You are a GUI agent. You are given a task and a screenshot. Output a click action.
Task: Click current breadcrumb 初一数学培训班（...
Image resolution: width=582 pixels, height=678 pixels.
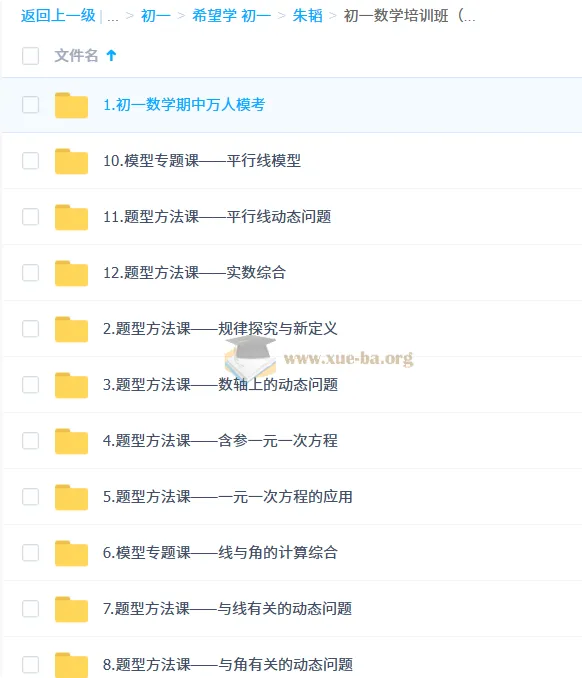[x=409, y=16]
